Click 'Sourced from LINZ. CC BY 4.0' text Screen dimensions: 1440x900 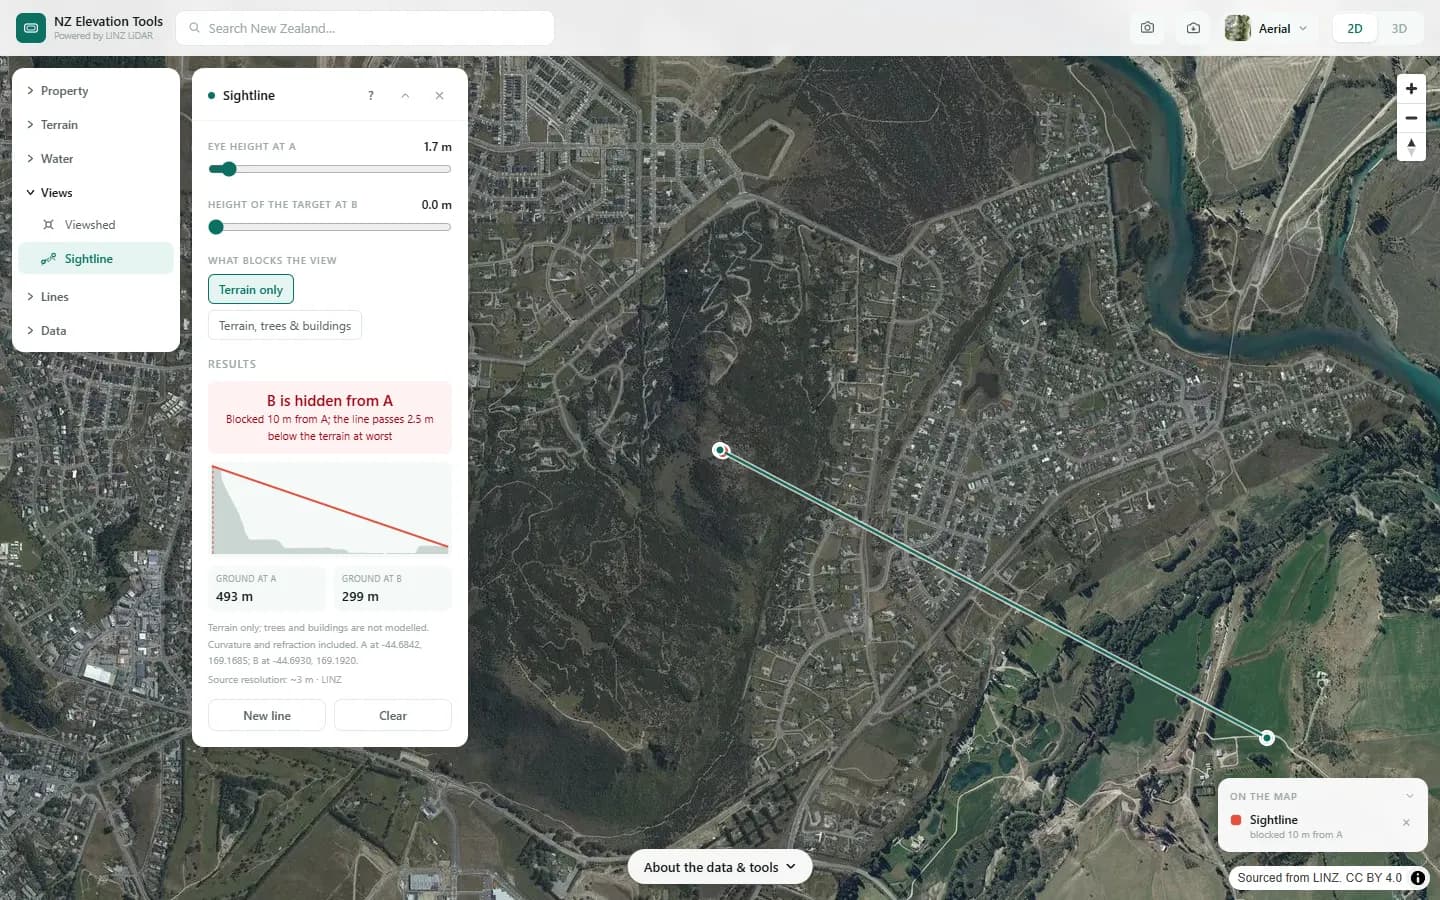coord(1319,878)
